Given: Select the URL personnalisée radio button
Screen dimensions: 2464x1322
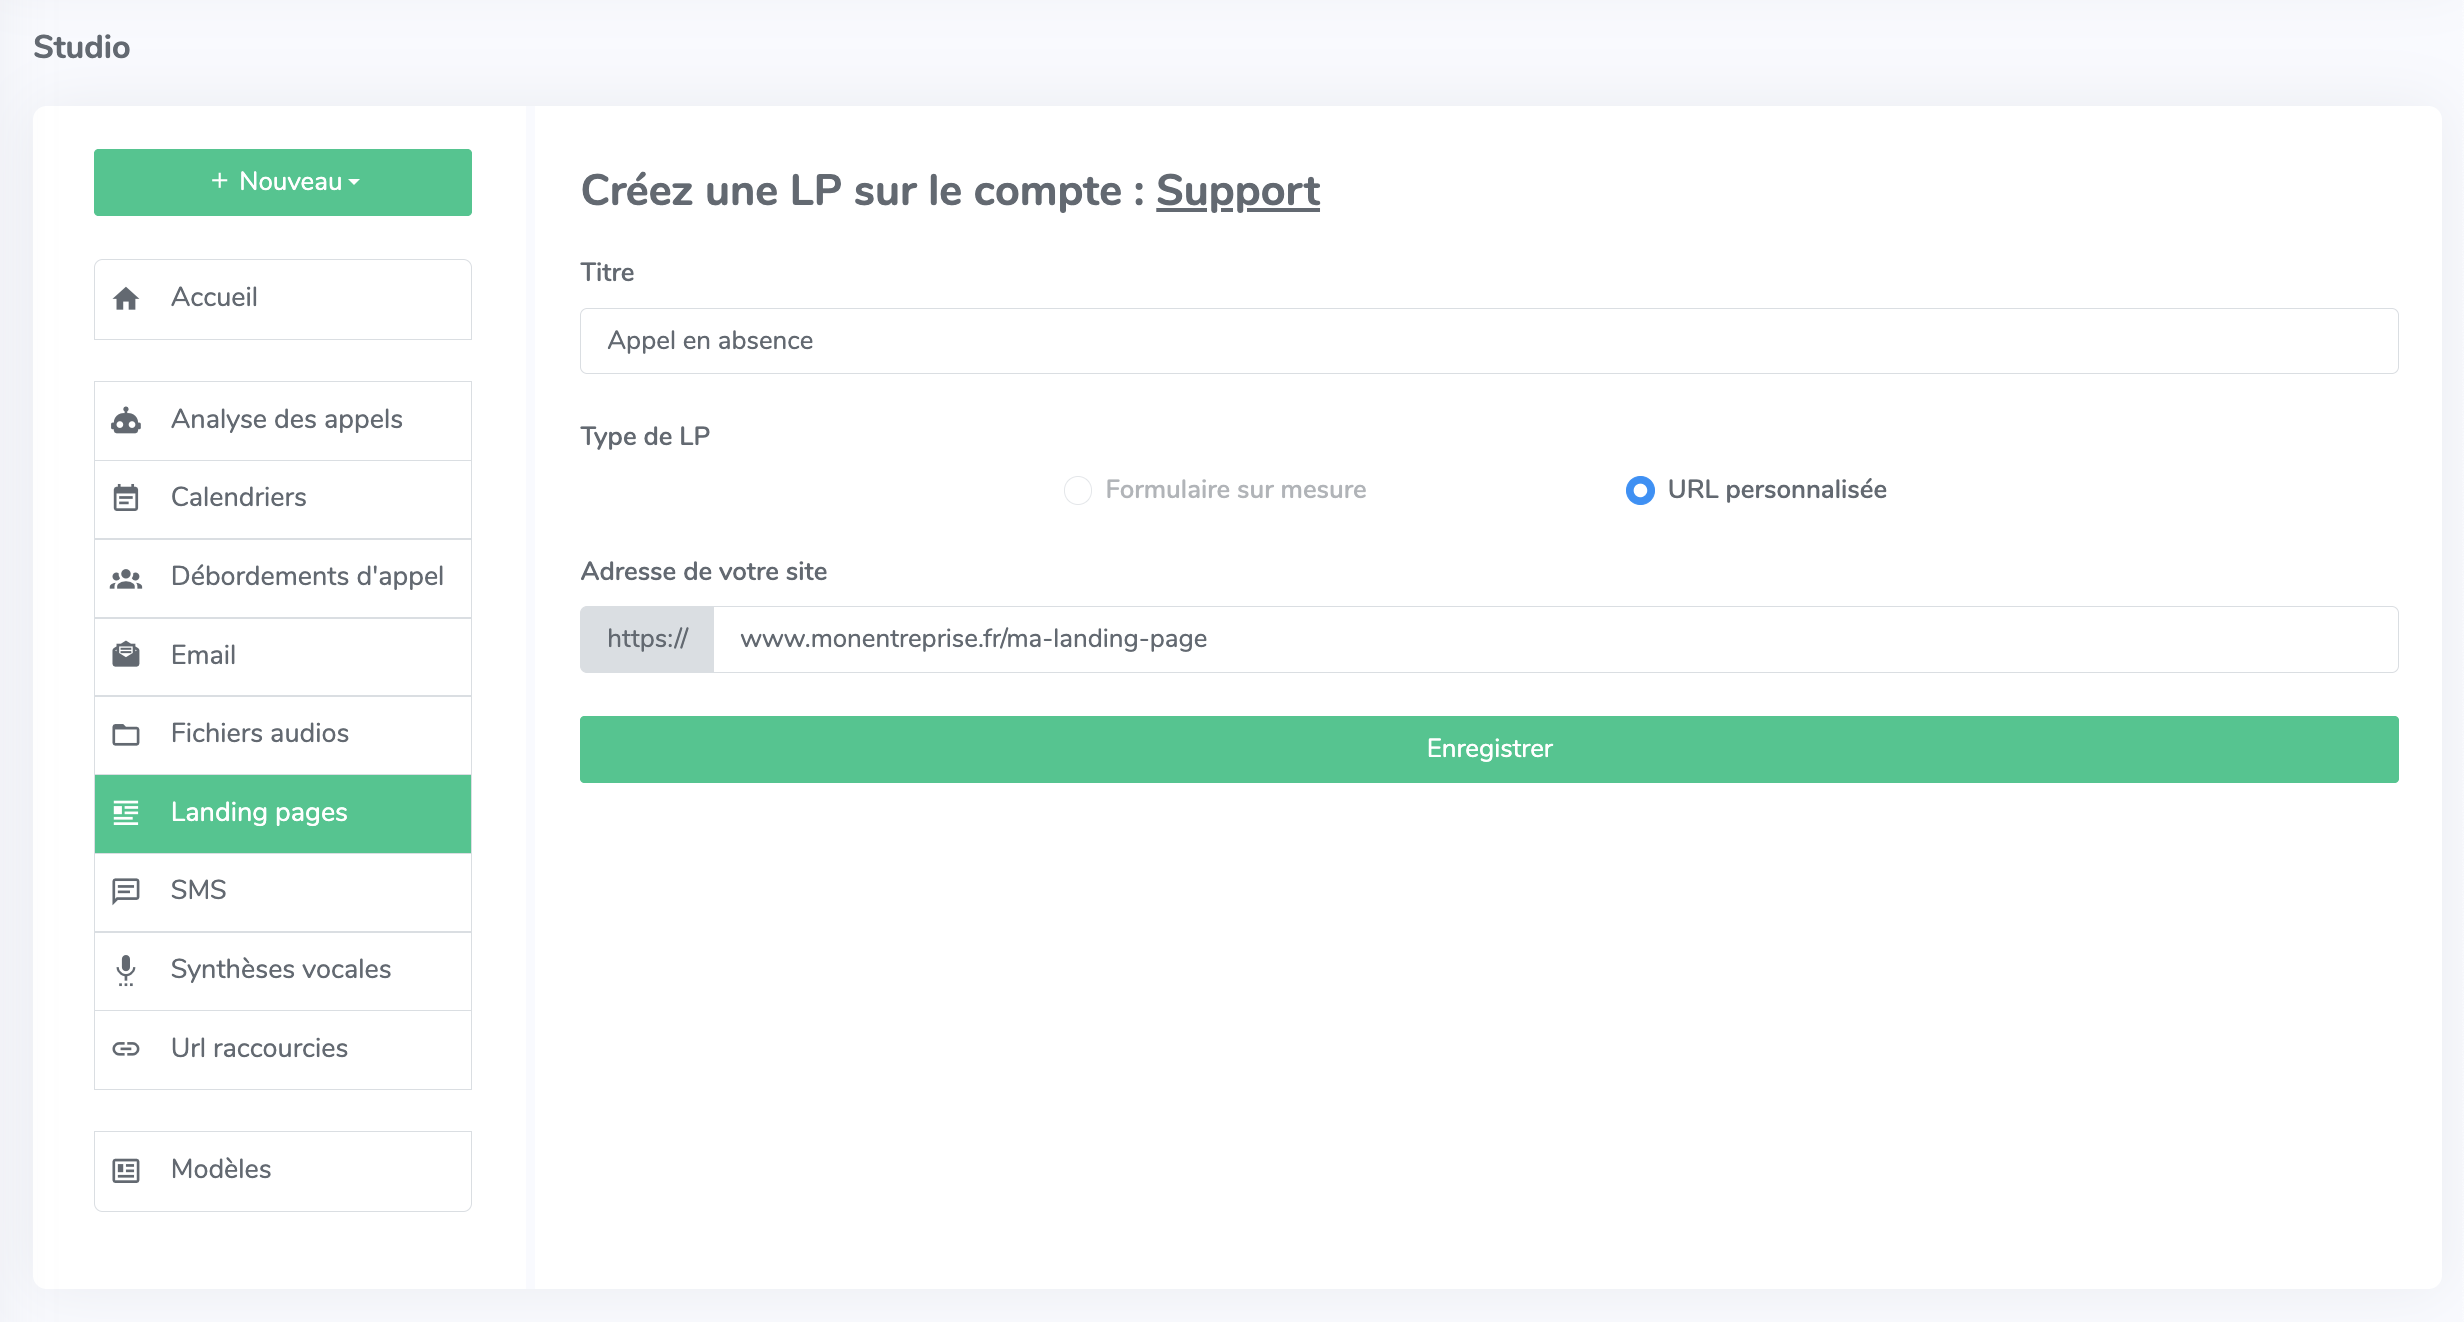Looking at the screenshot, I should click(1640, 490).
